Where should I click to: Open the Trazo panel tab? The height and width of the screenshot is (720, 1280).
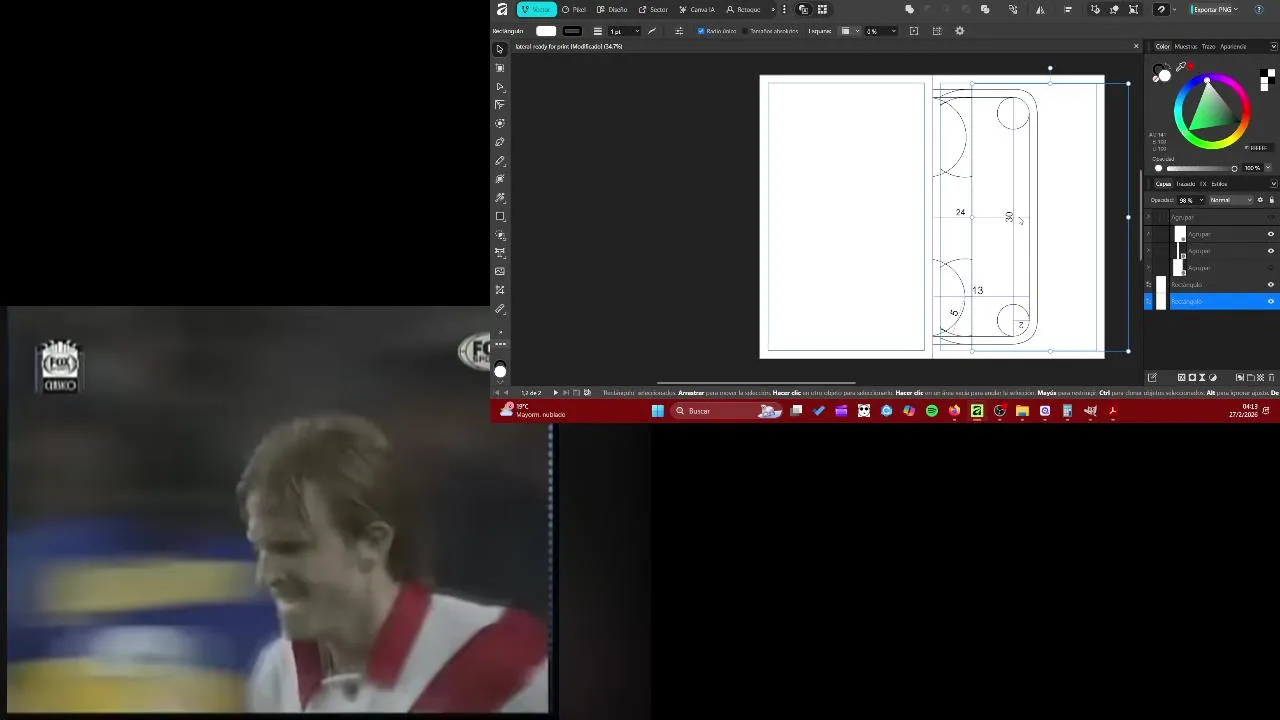(x=1208, y=46)
